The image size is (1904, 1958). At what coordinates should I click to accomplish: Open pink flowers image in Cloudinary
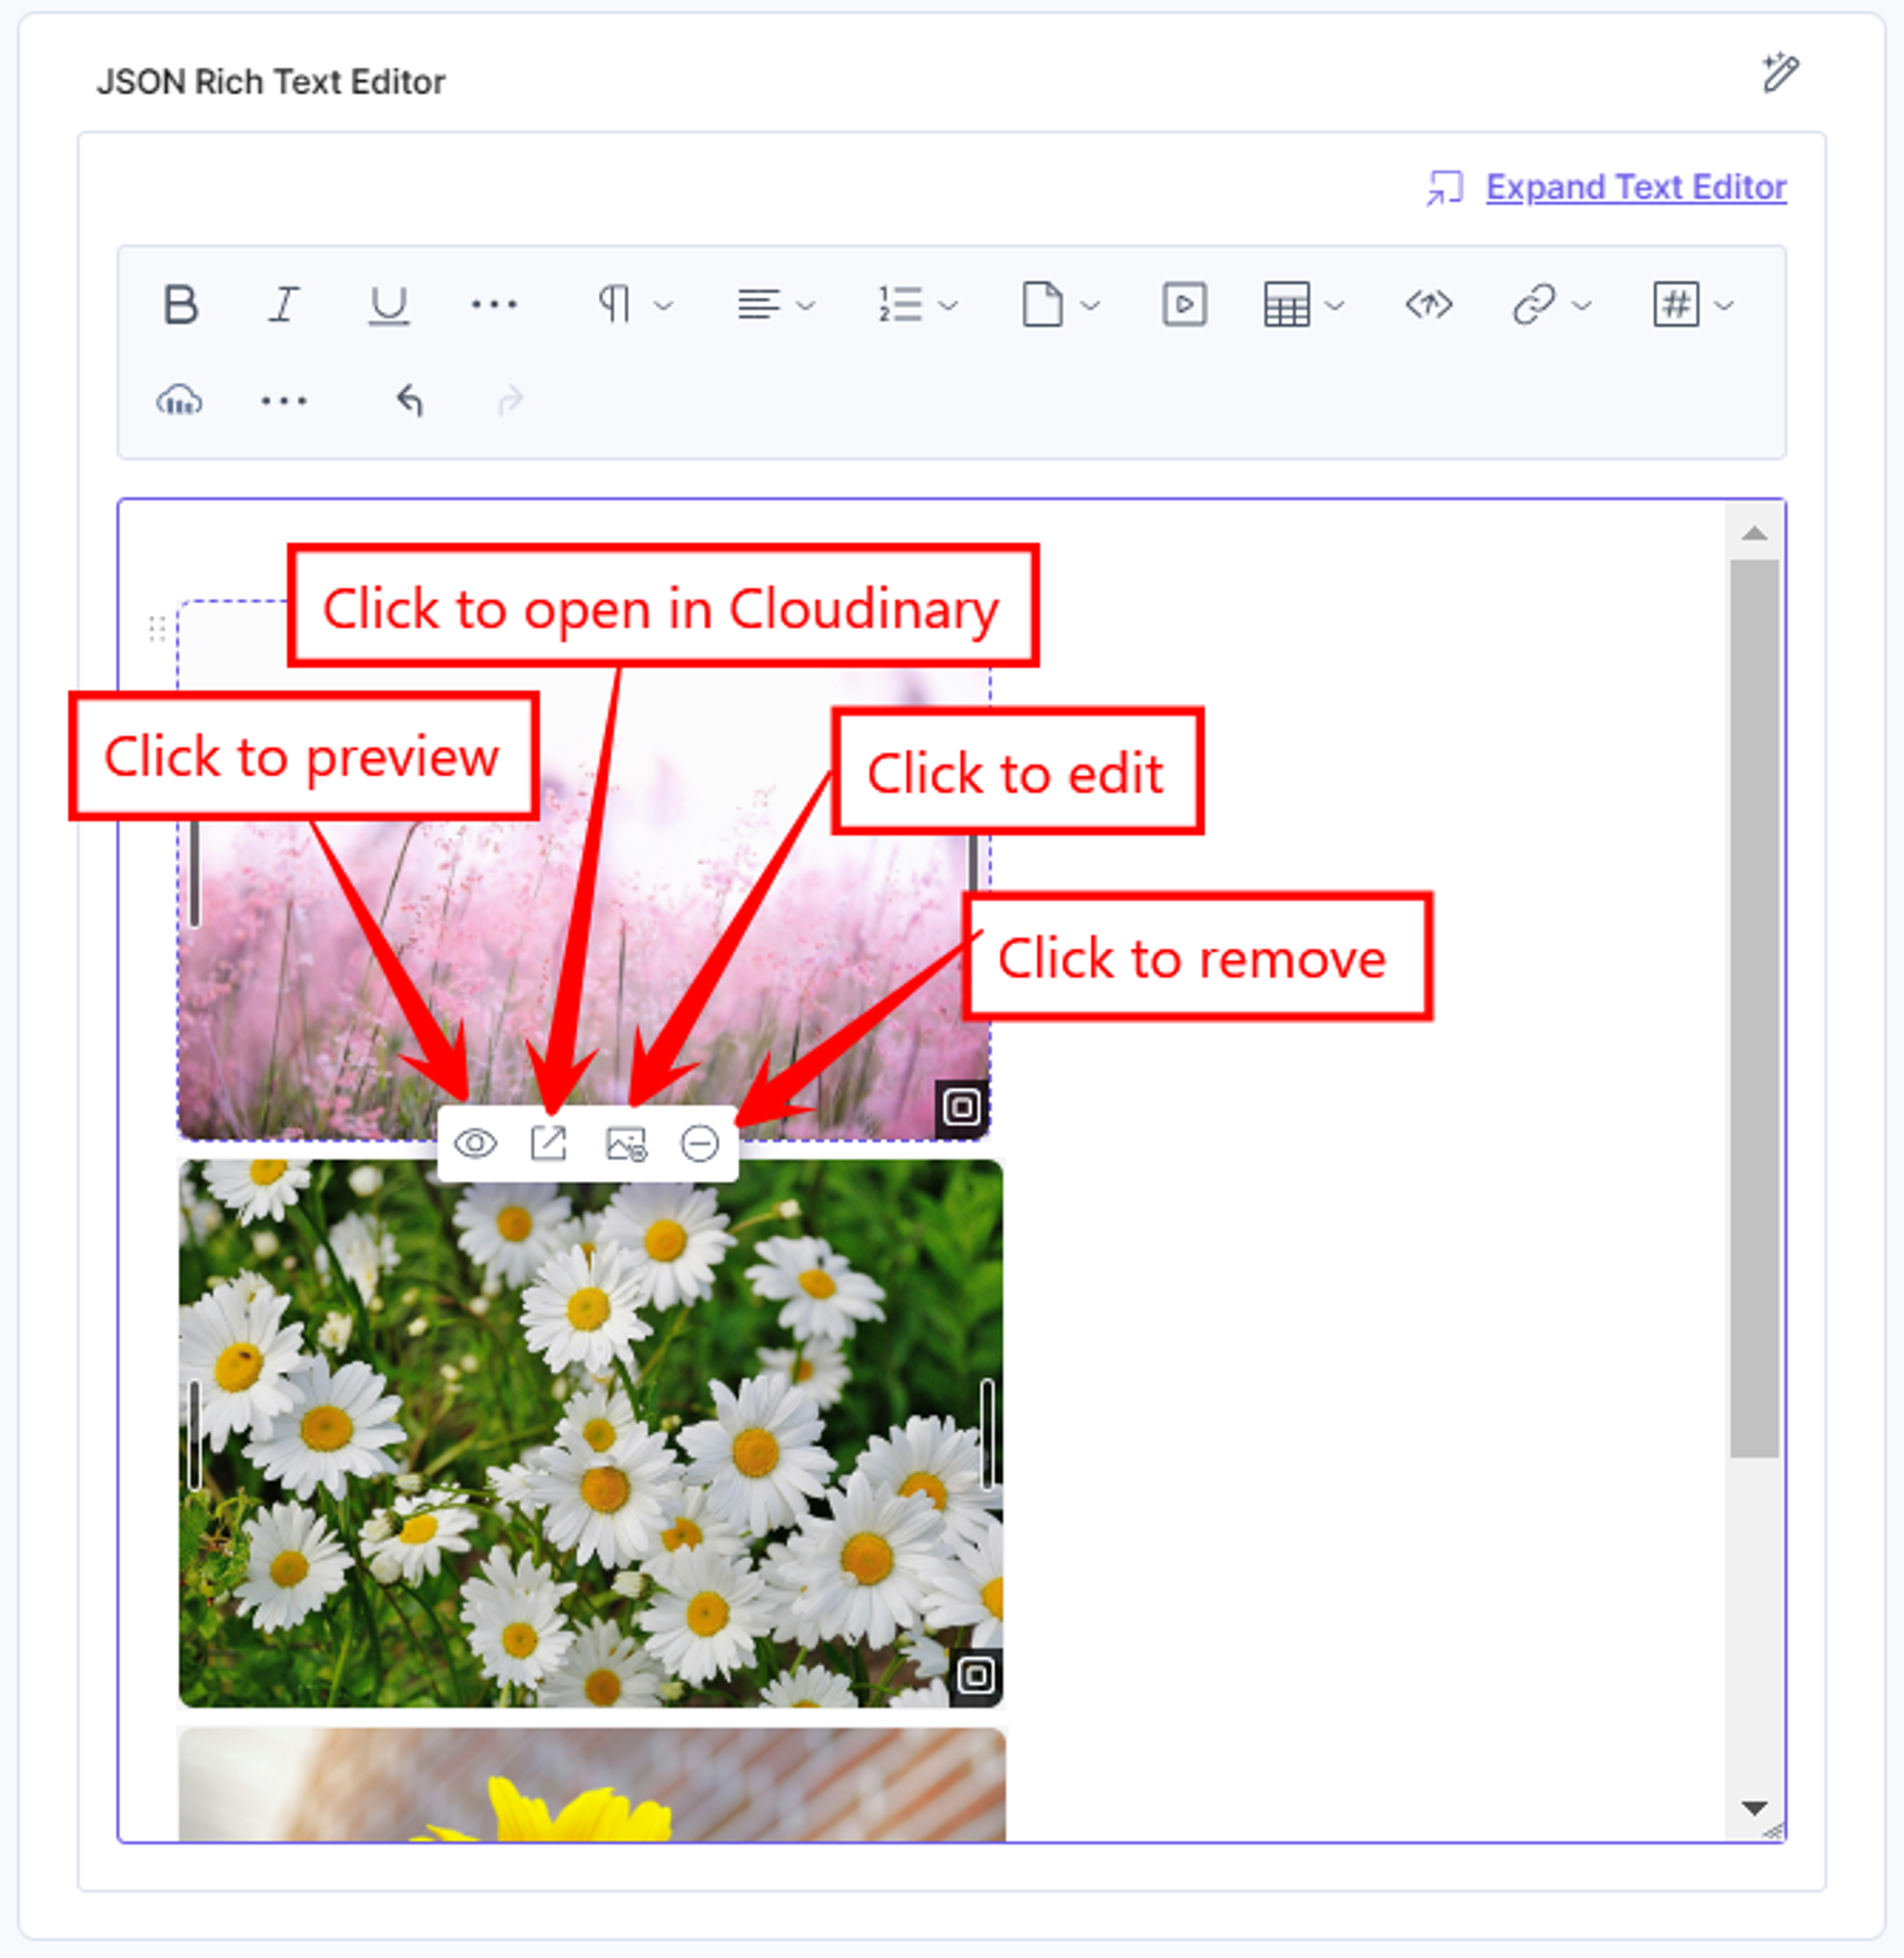(x=548, y=1143)
